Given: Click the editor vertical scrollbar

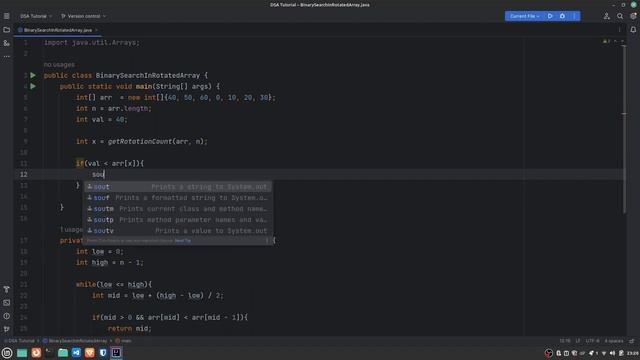Looking at the screenshot, I should pos(624,129).
